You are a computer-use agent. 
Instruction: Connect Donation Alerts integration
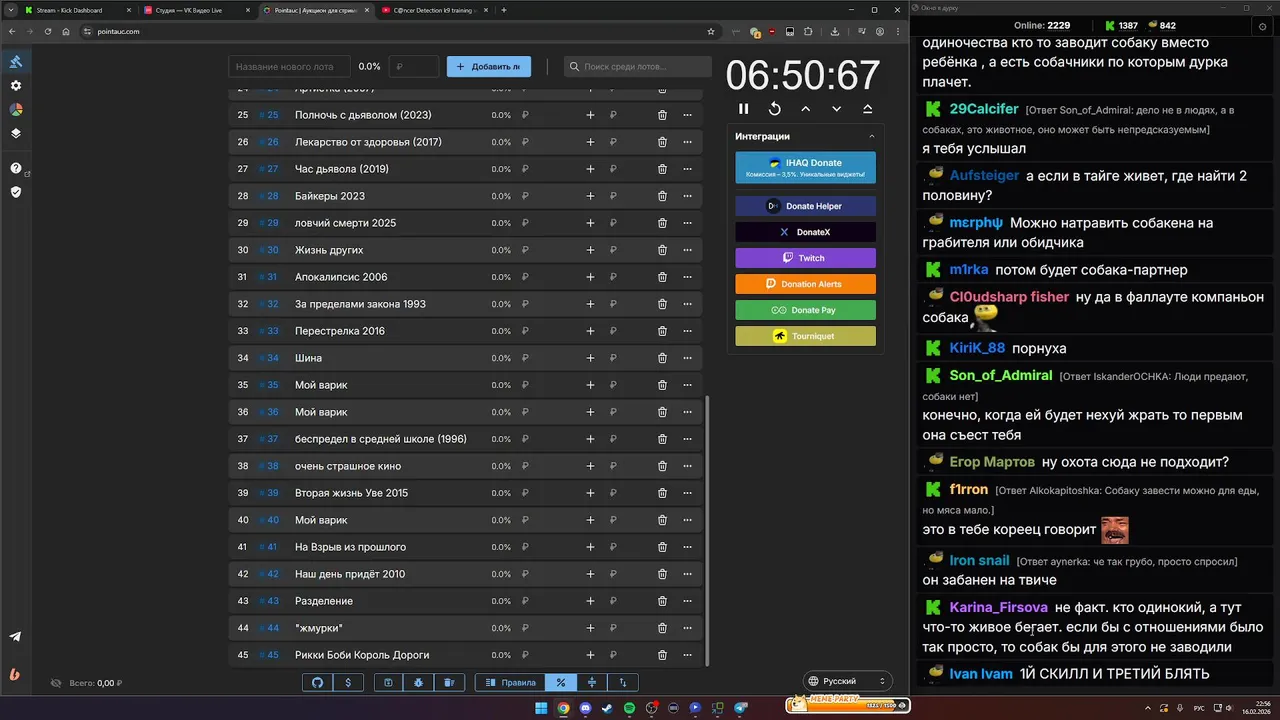[x=805, y=284]
